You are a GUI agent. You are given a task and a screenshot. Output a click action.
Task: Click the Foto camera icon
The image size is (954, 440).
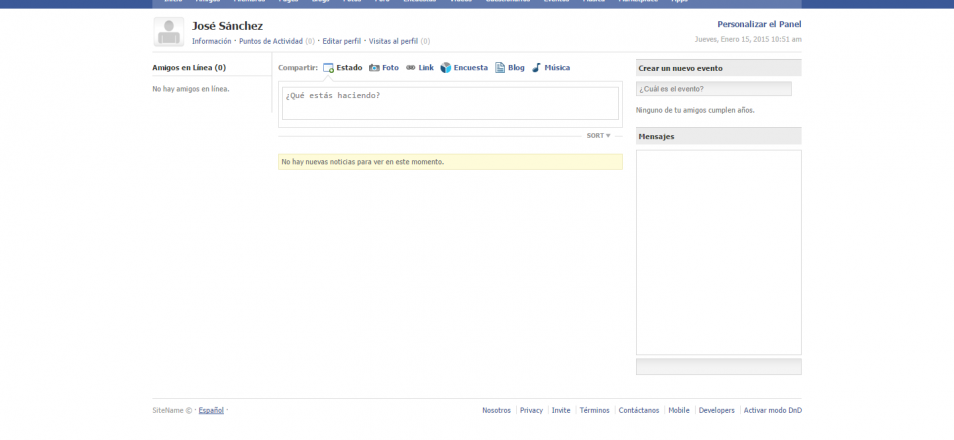click(x=374, y=68)
